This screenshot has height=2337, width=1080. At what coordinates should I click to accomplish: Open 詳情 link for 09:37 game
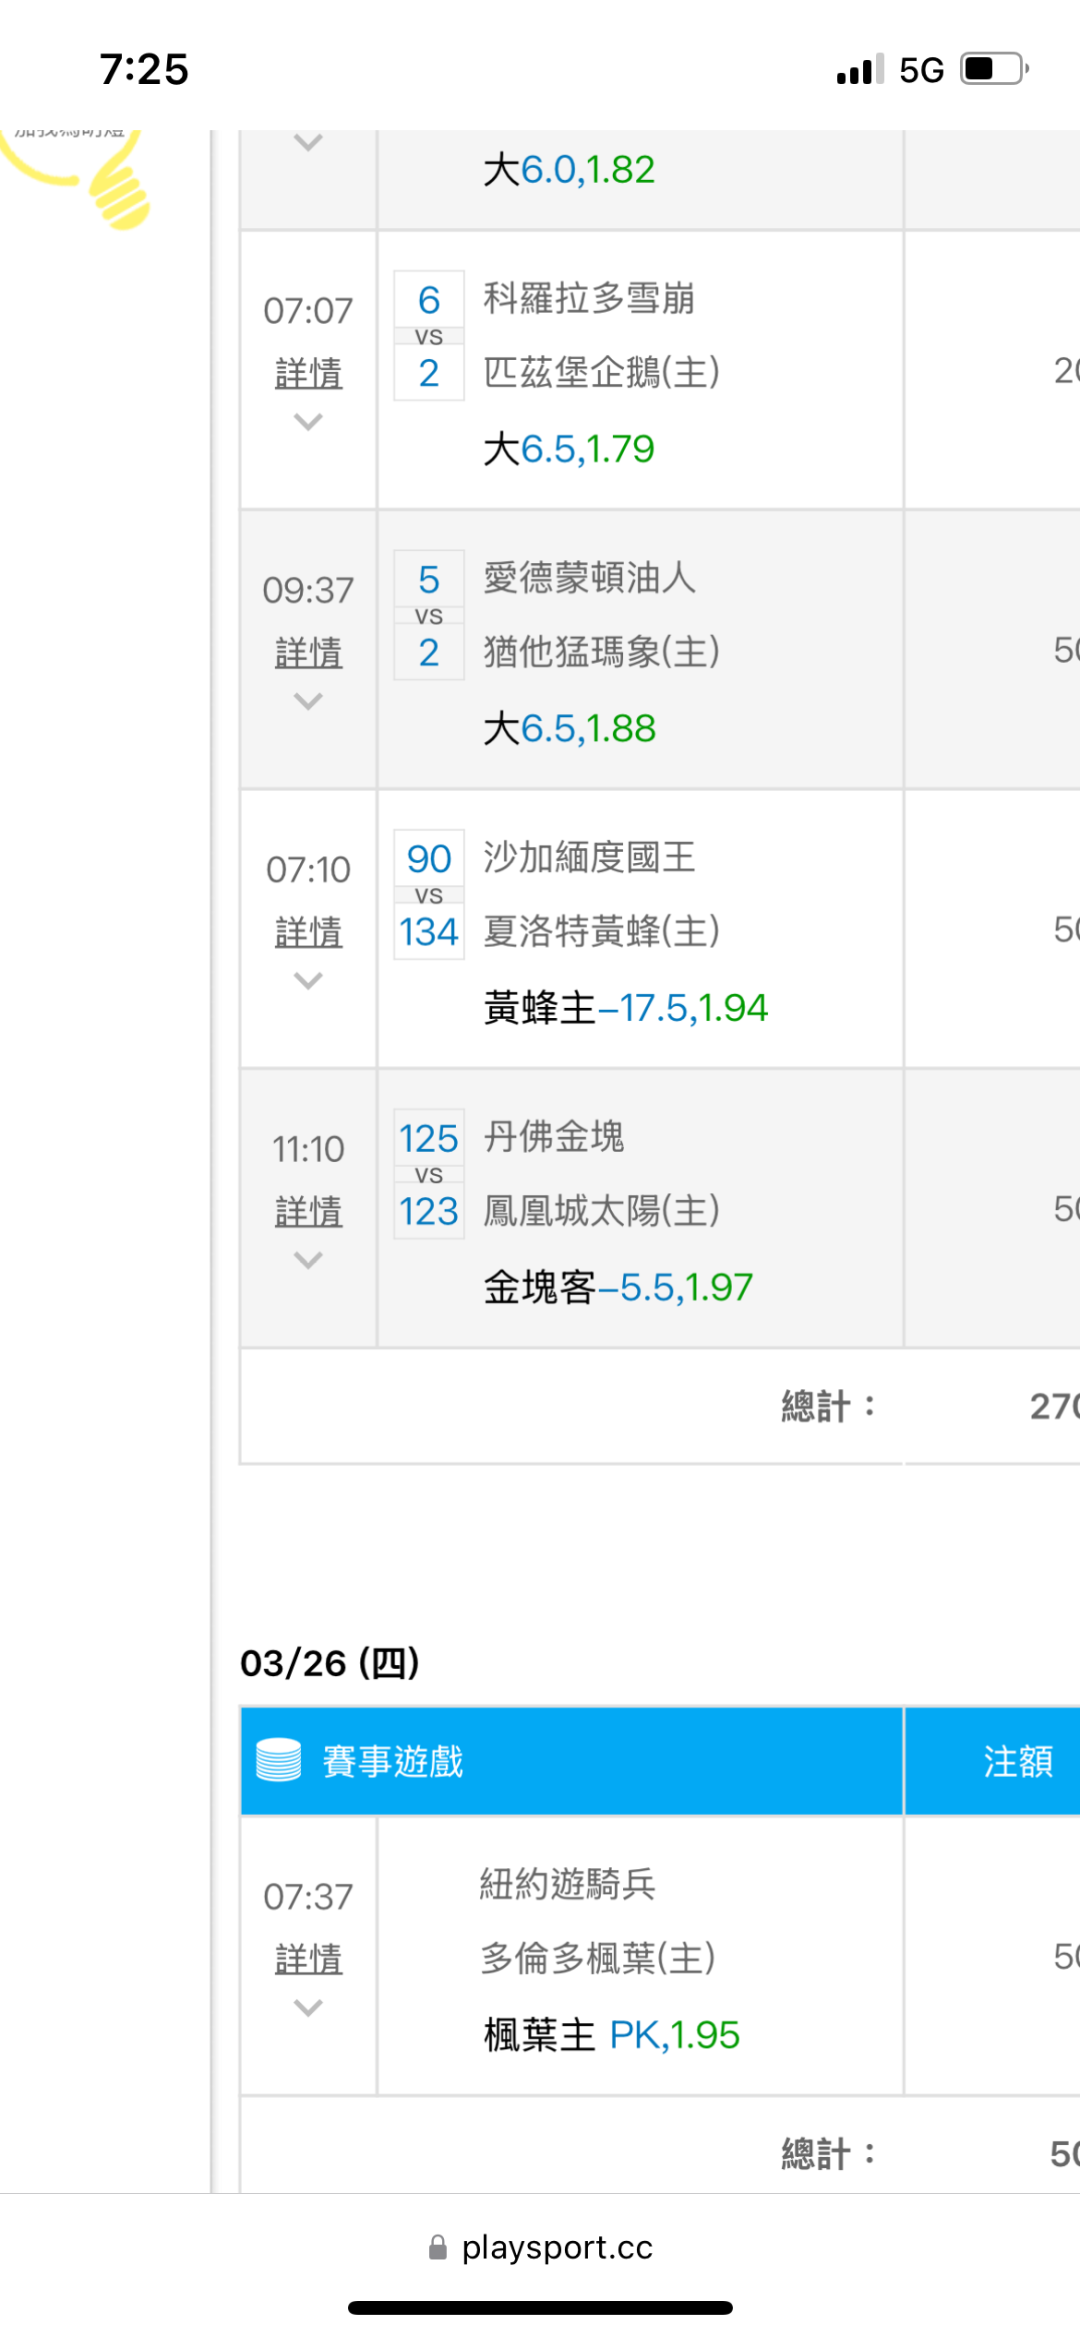click(308, 653)
